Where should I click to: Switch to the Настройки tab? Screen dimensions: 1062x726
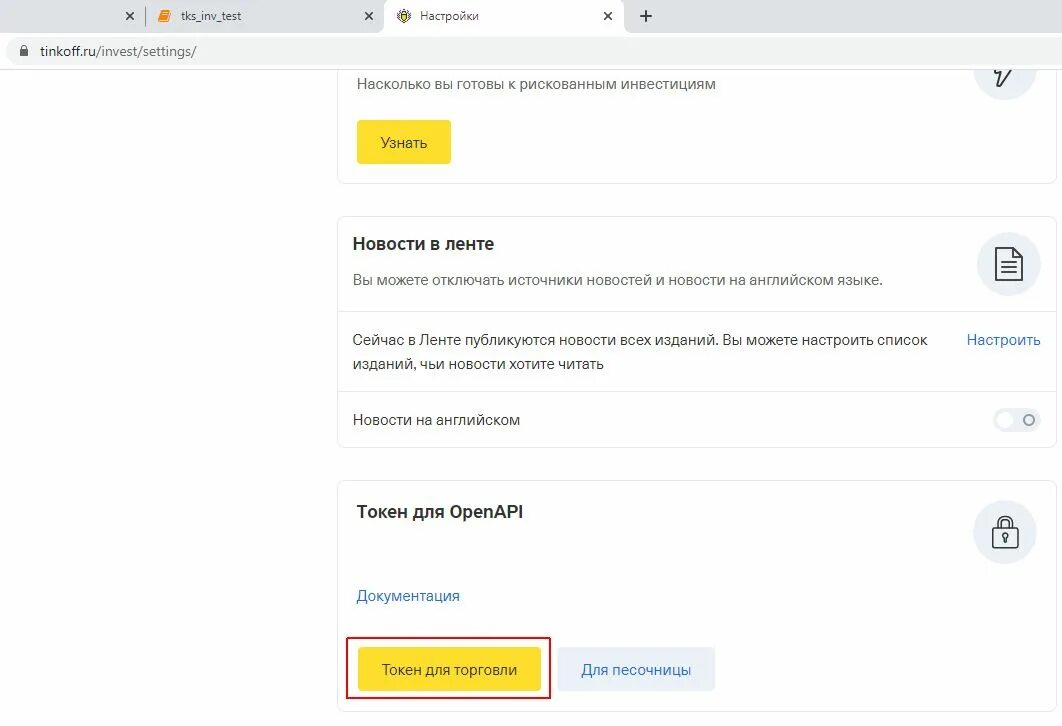point(503,16)
